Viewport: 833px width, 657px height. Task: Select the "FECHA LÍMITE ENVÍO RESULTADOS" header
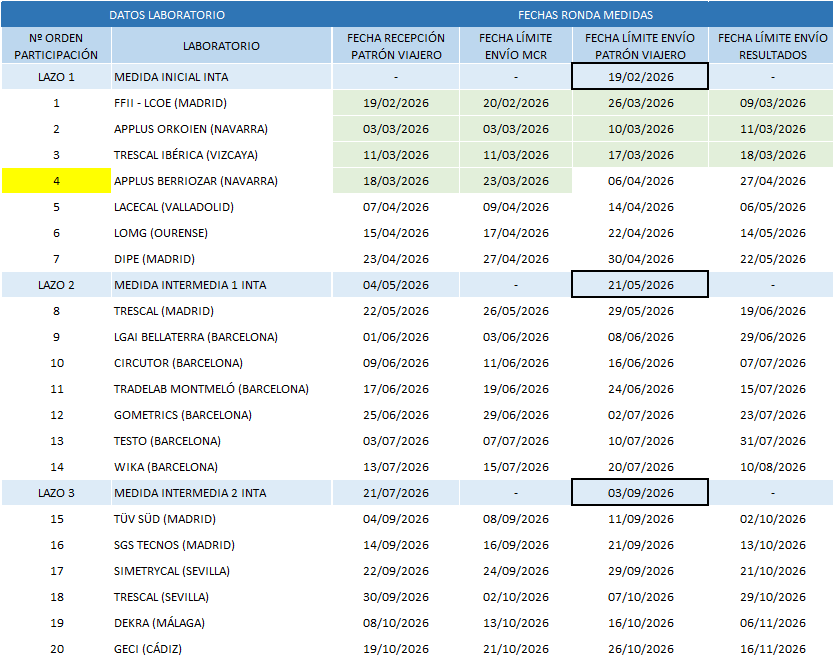(772, 46)
